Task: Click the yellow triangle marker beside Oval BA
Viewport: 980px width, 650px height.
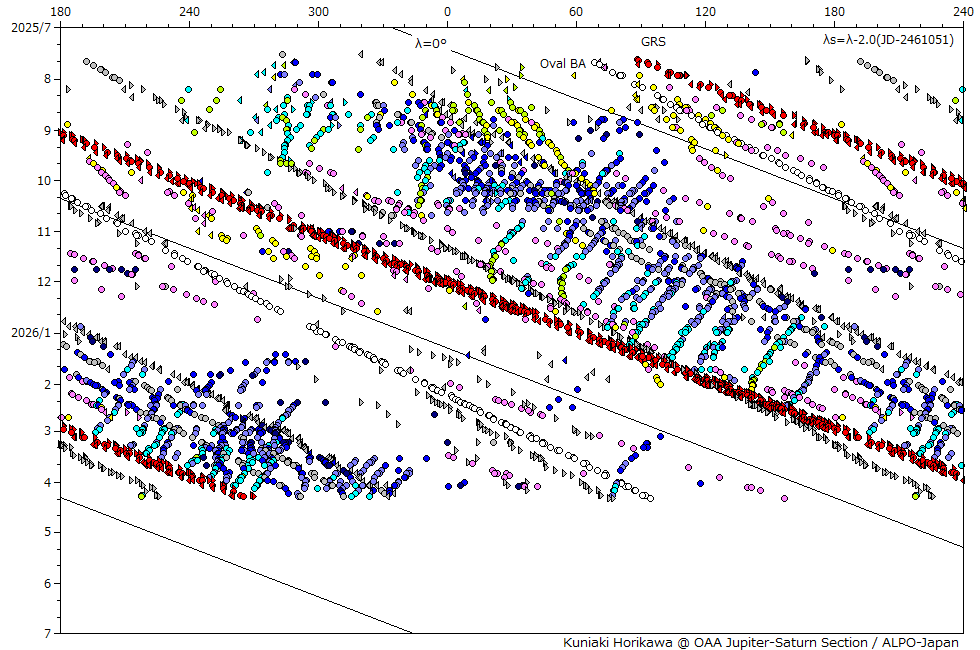Action: 521,68
